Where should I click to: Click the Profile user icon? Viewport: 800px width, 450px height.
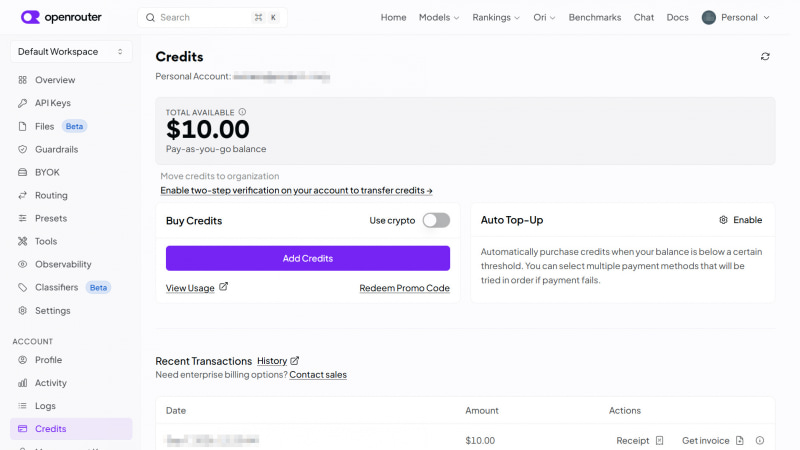(x=22, y=360)
